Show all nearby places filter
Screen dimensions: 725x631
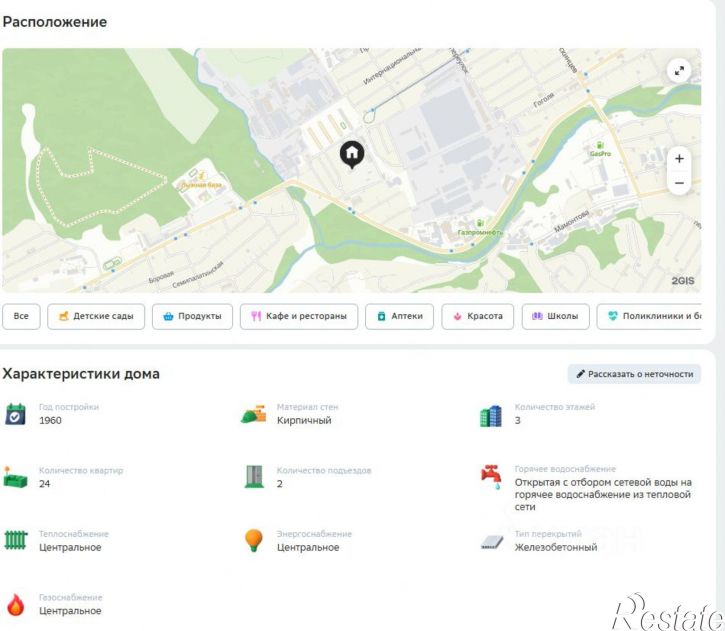(x=21, y=316)
